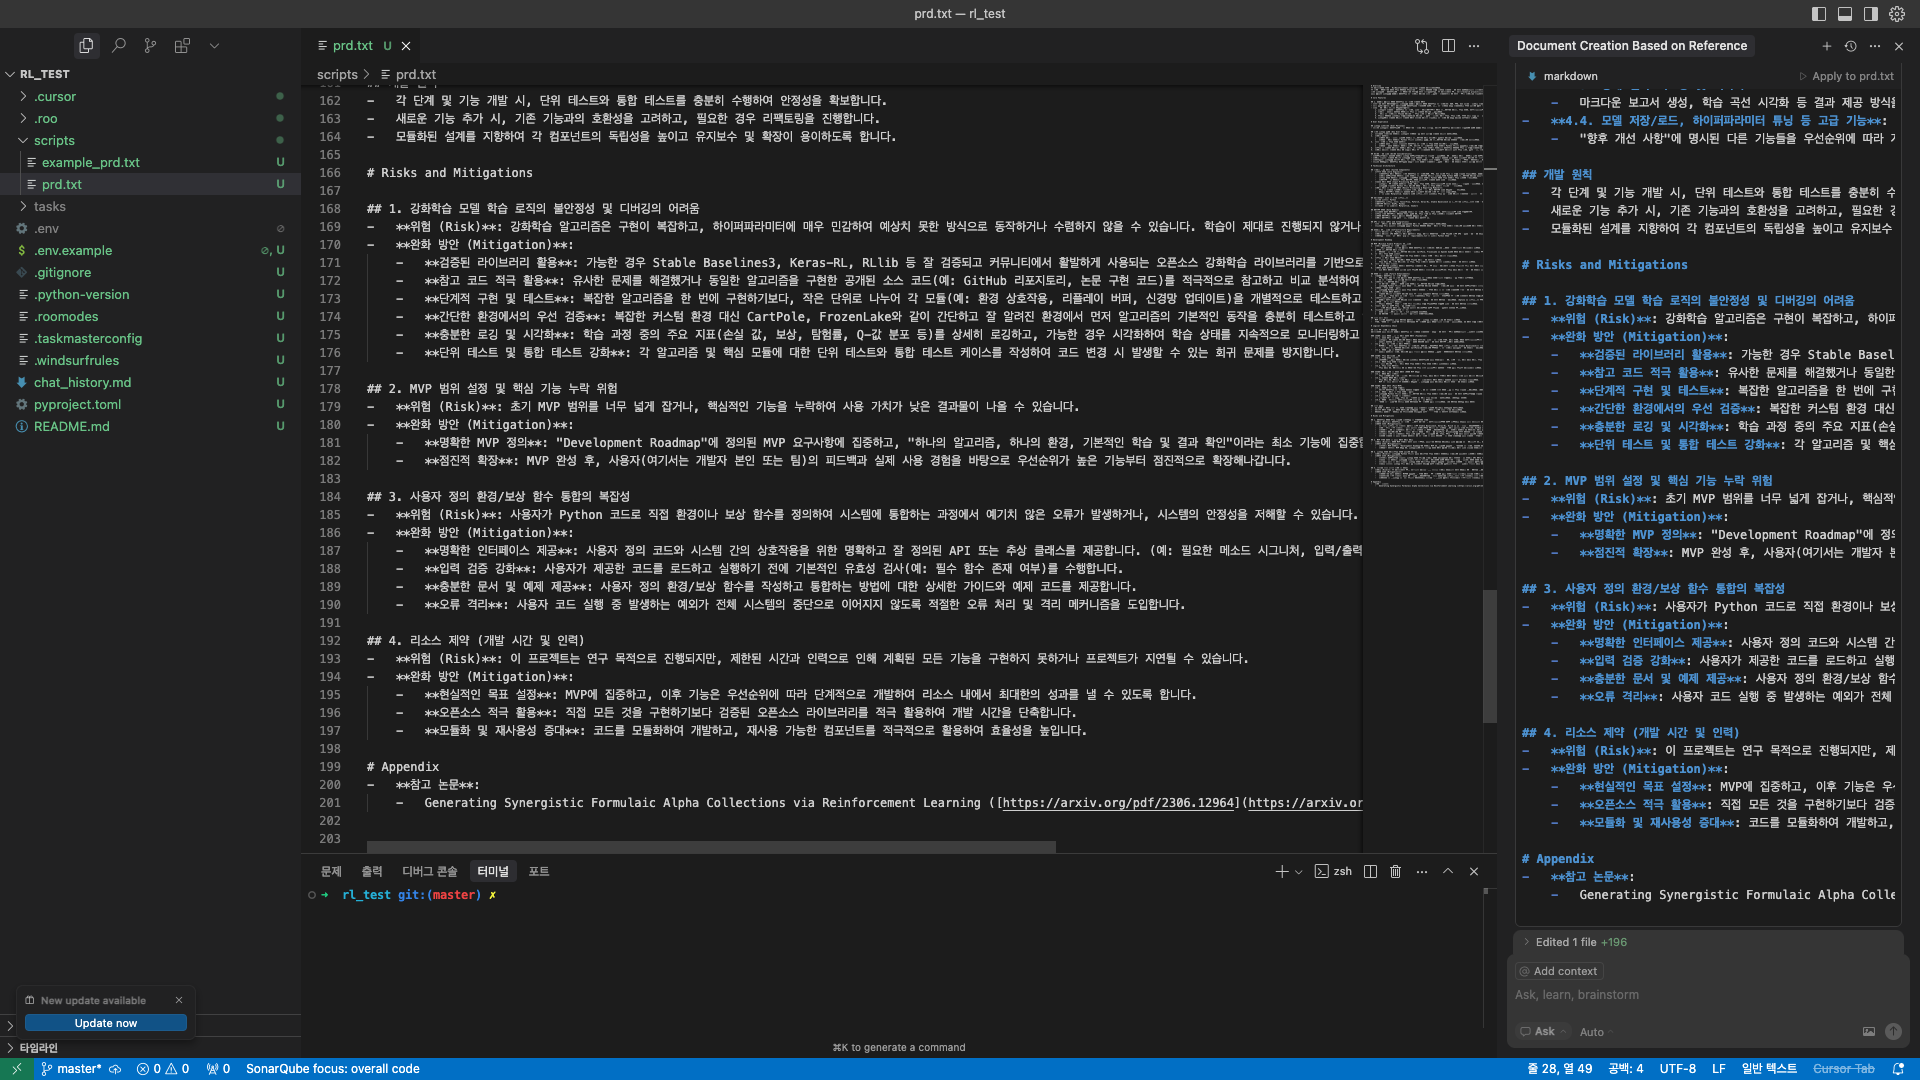Screen dimensions: 1920x1080
Task: Change UTF-8 file encoding
Action: click(1678, 1069)
